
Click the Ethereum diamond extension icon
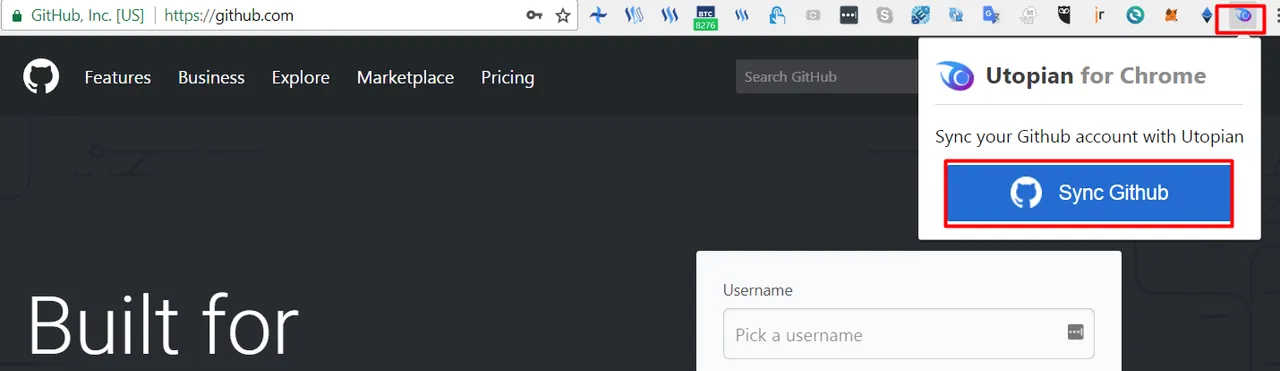(1207, 16)
